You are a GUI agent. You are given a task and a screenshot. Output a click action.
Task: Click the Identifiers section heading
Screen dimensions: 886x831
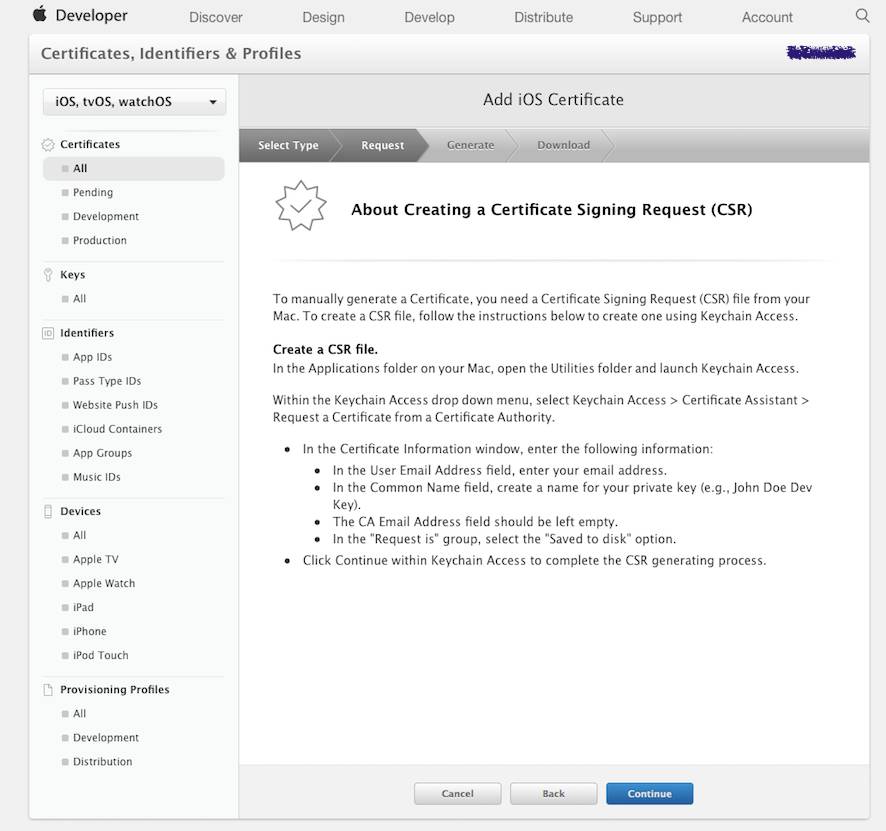pos(87,333)
